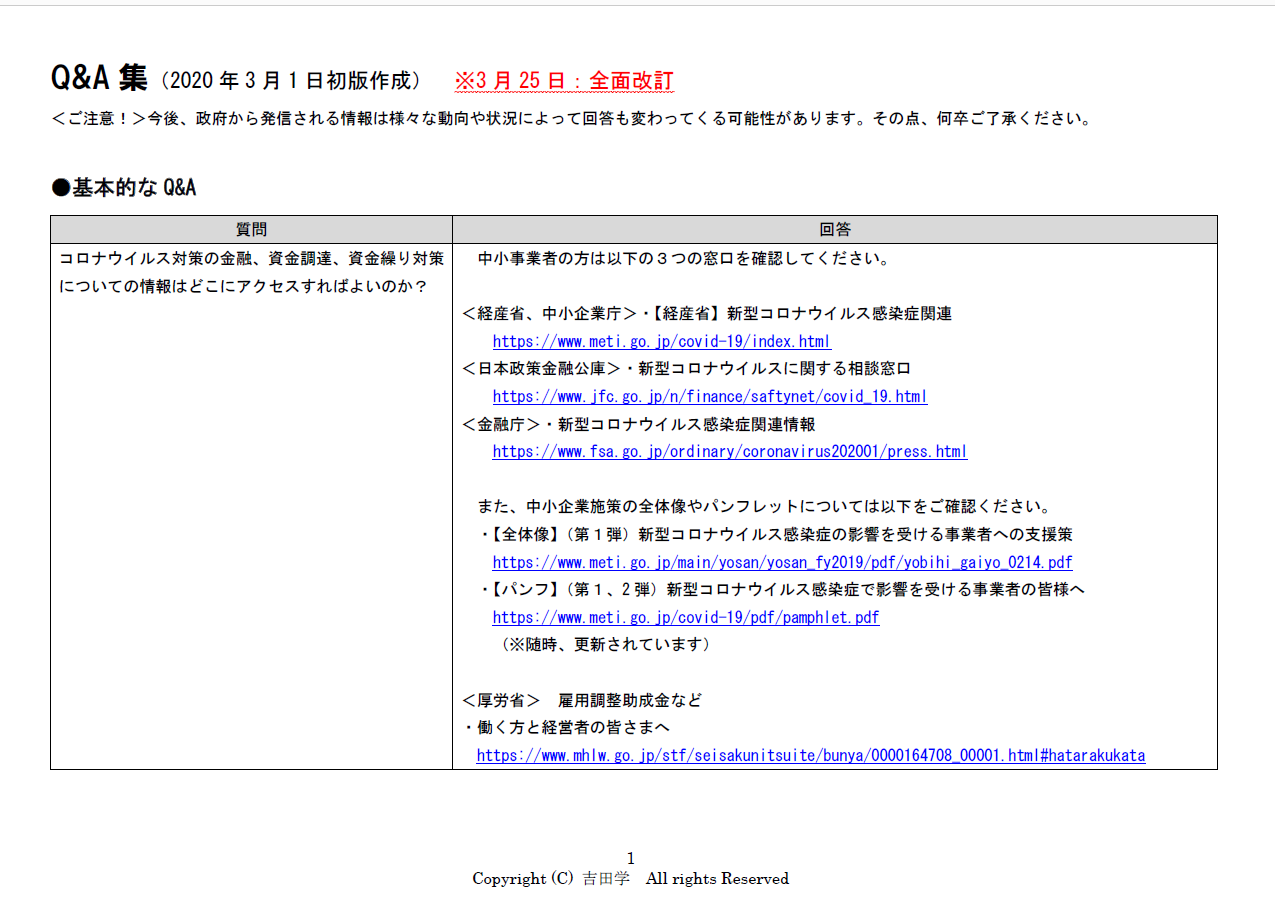The height and width of the screenshot is (909, 1275).
Task: Click the ＜金融庁＞ line in the answer
Action: pos(638,424)
